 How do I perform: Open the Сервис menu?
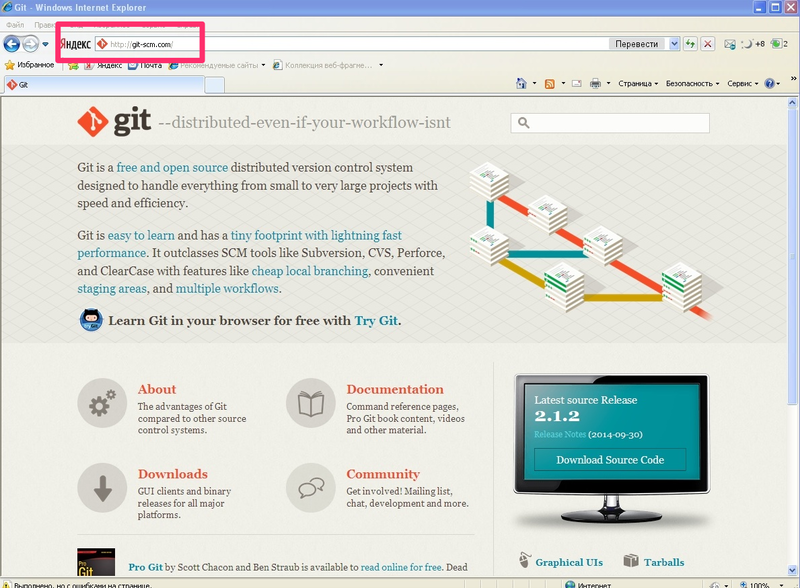(x=742, y=83)
